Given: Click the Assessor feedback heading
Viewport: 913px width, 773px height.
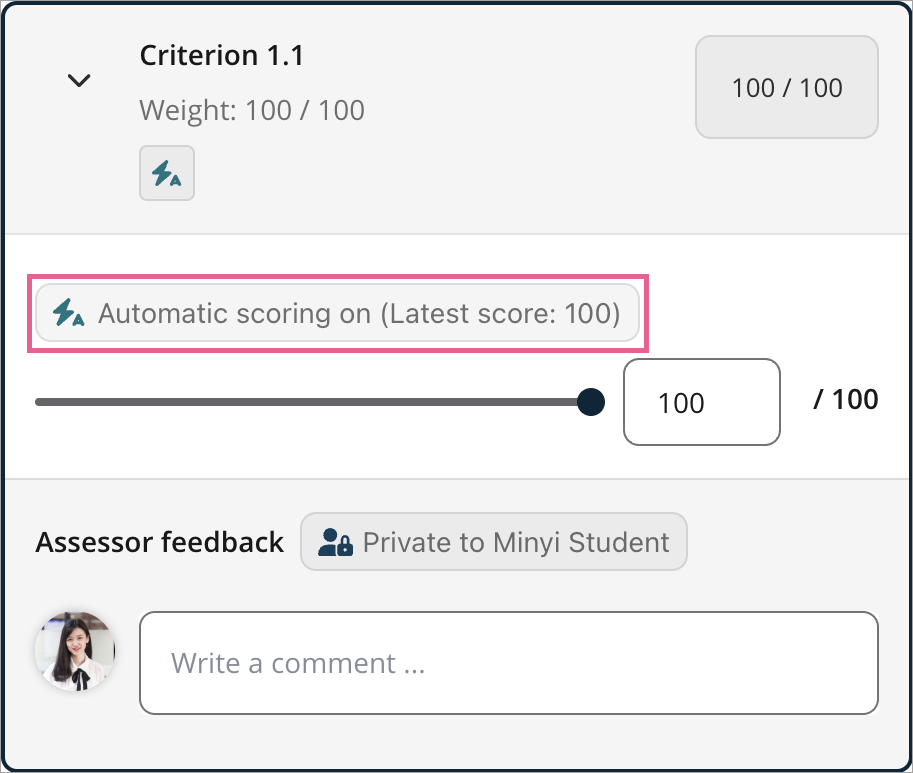Looking at the screenshot, I should [160, 542].
